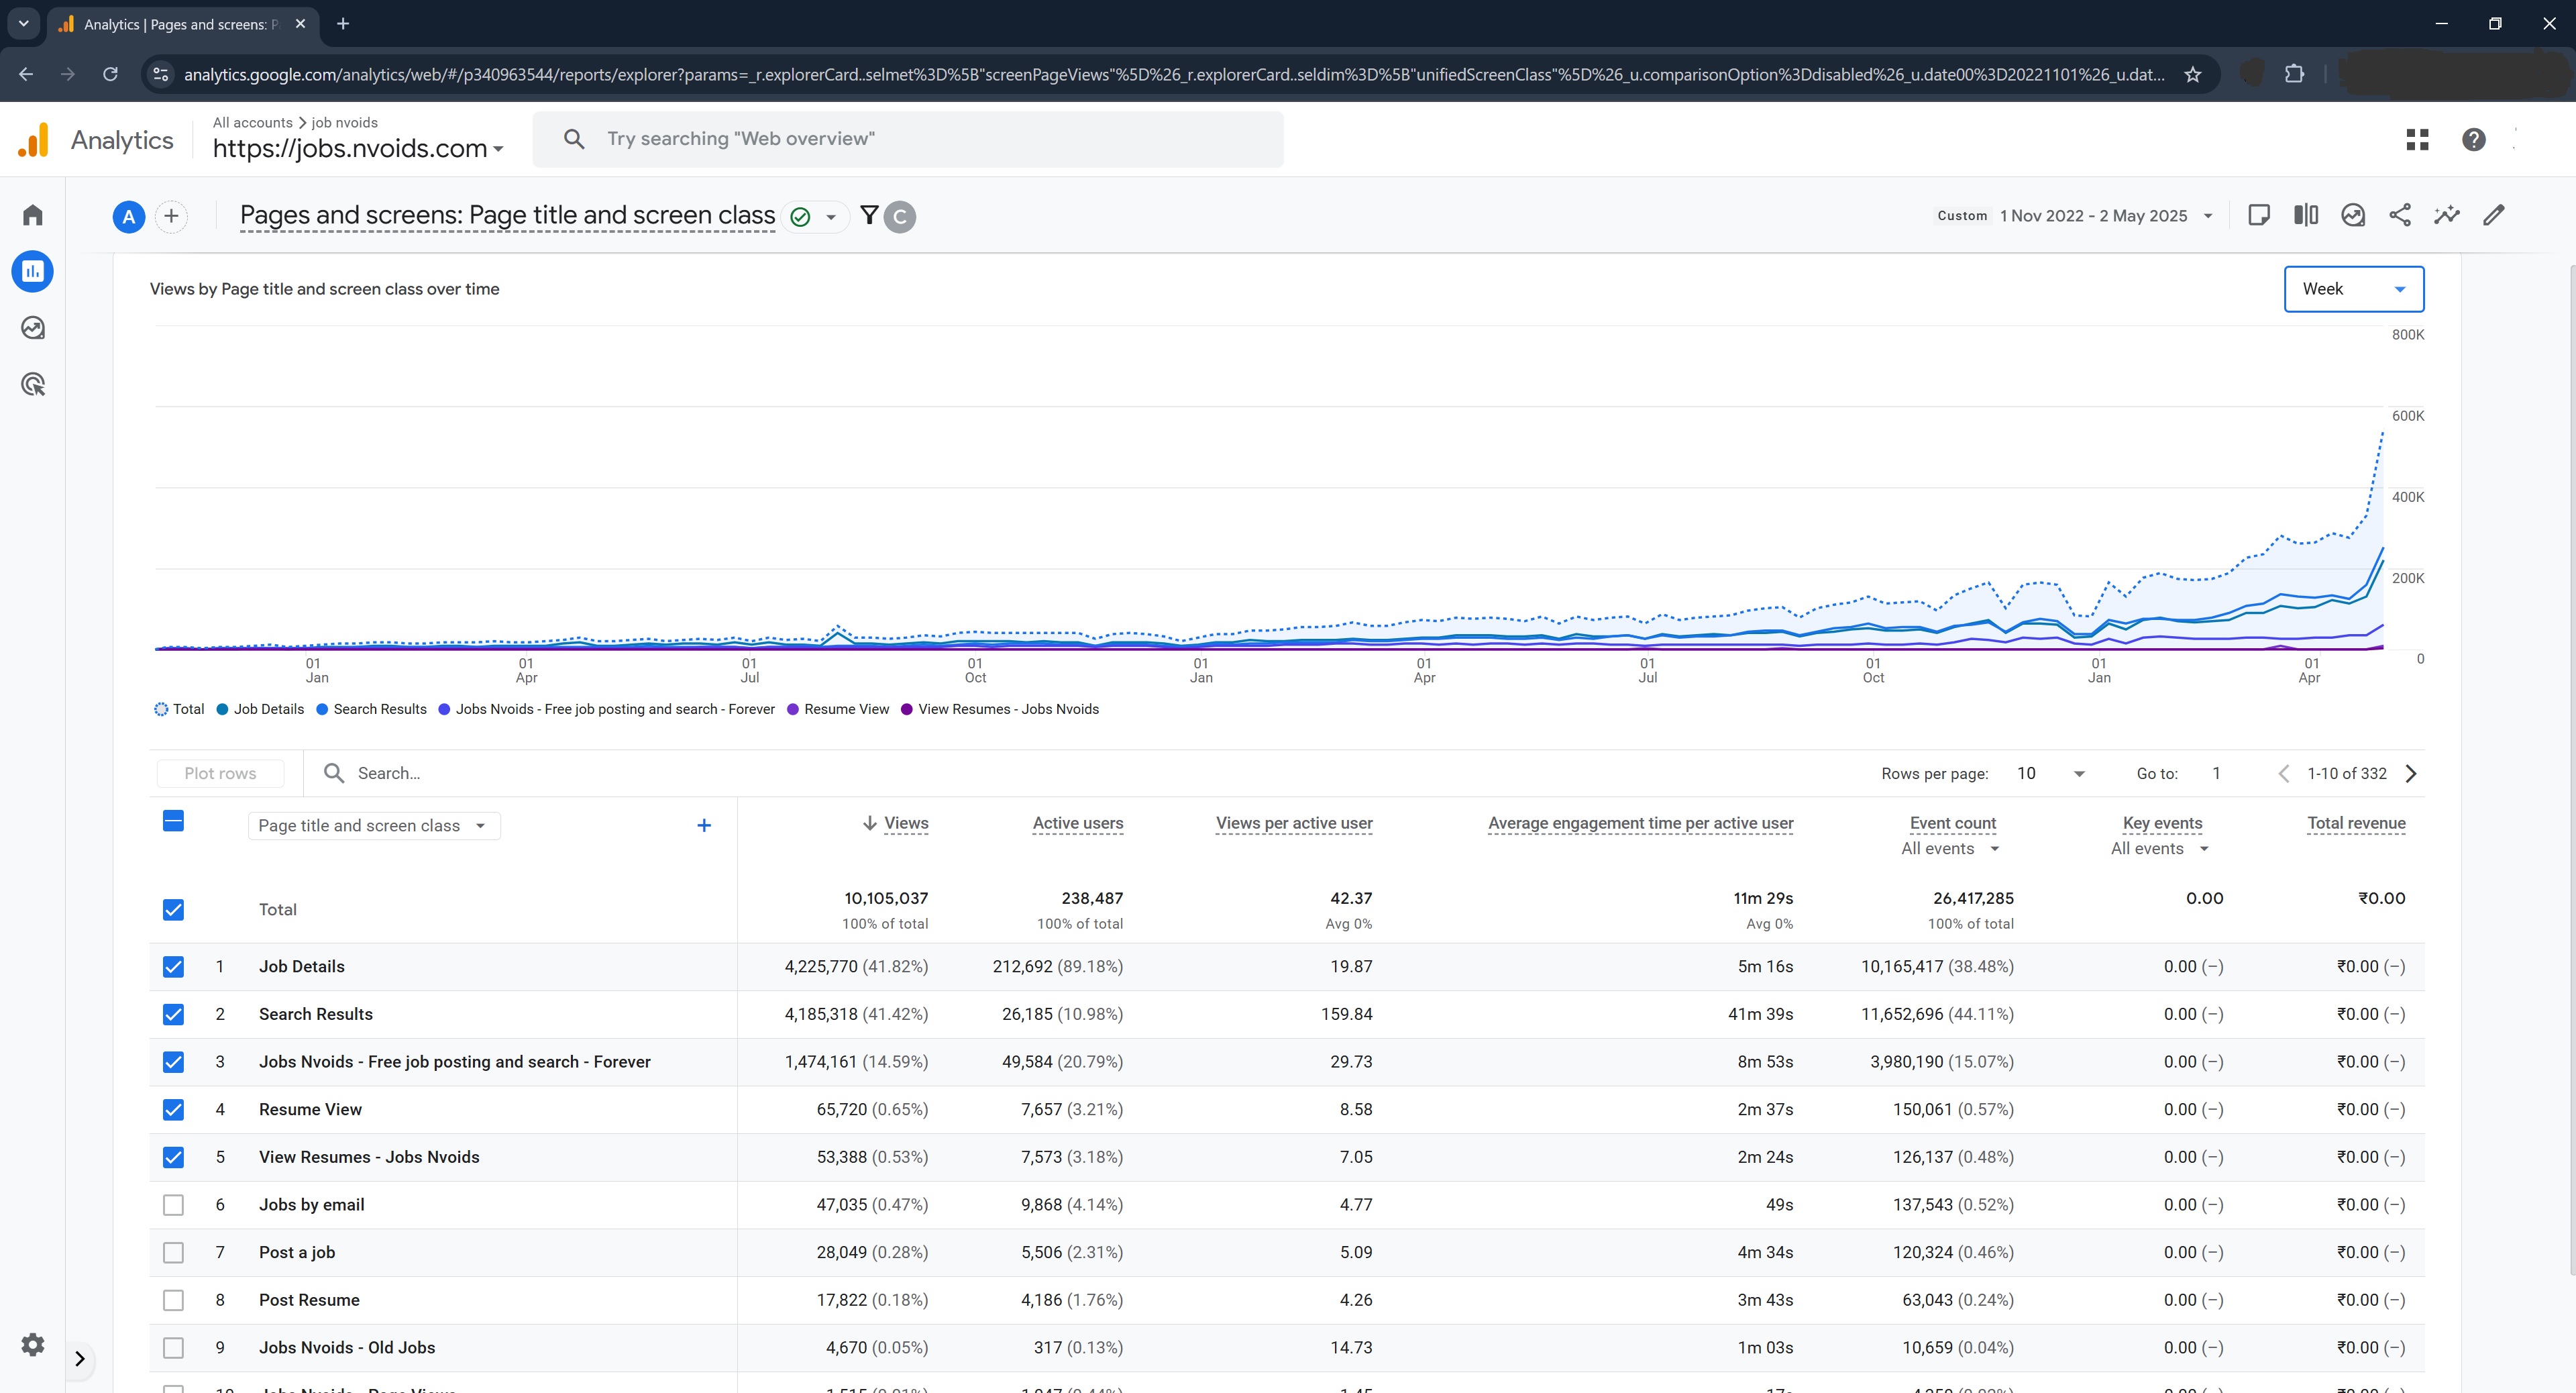Open the Explore icon in sidebar

coord(33,328)
